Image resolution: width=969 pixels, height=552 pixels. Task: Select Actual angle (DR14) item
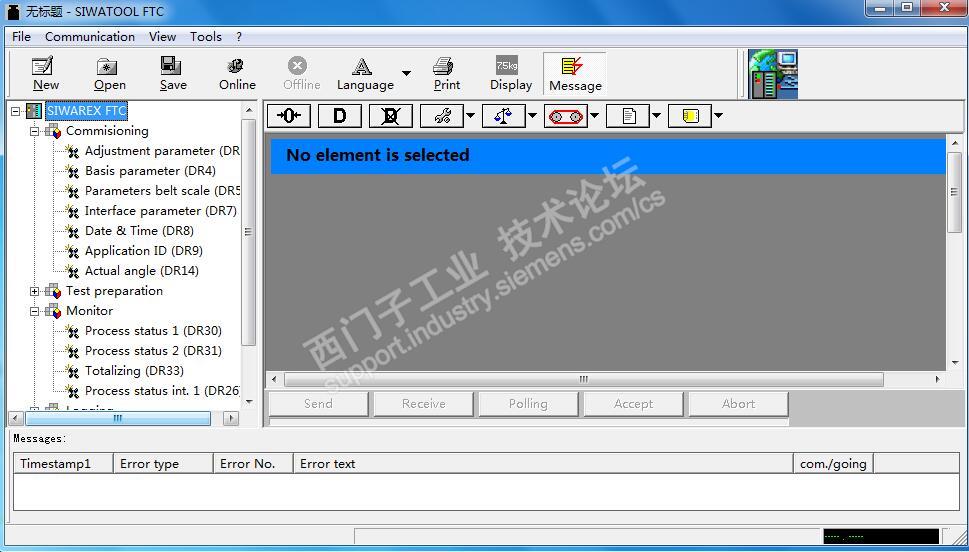pyautogui.click(x=142, y=271)
